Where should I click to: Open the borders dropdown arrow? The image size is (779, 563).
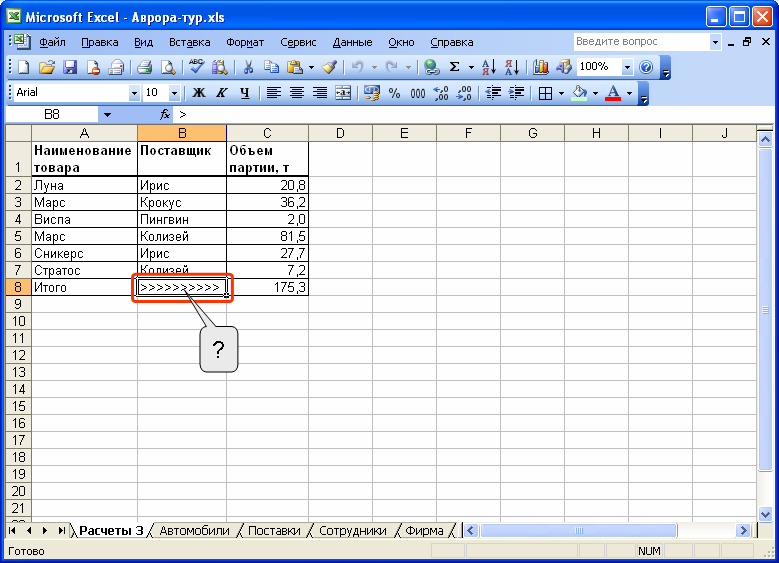tap(561, 93)
